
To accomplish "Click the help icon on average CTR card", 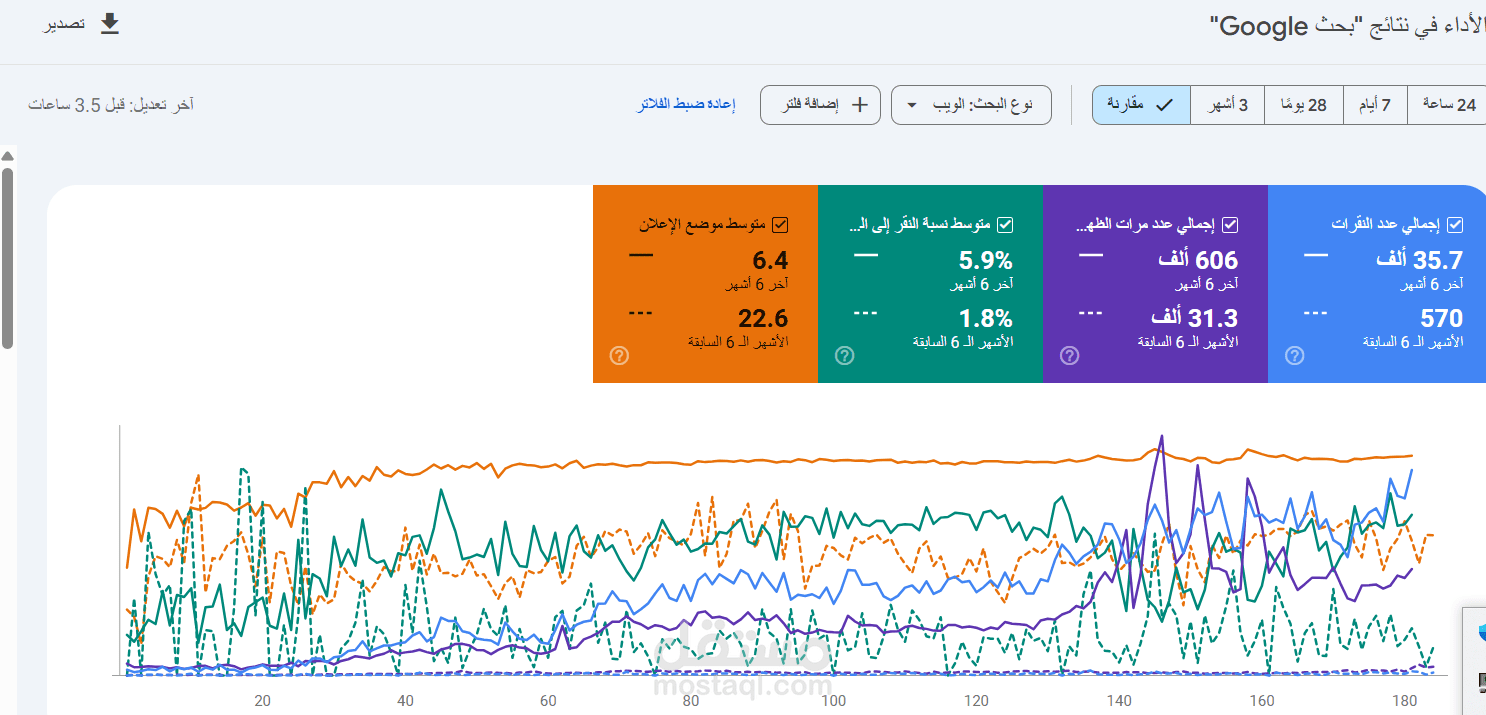I will (844, 354).
